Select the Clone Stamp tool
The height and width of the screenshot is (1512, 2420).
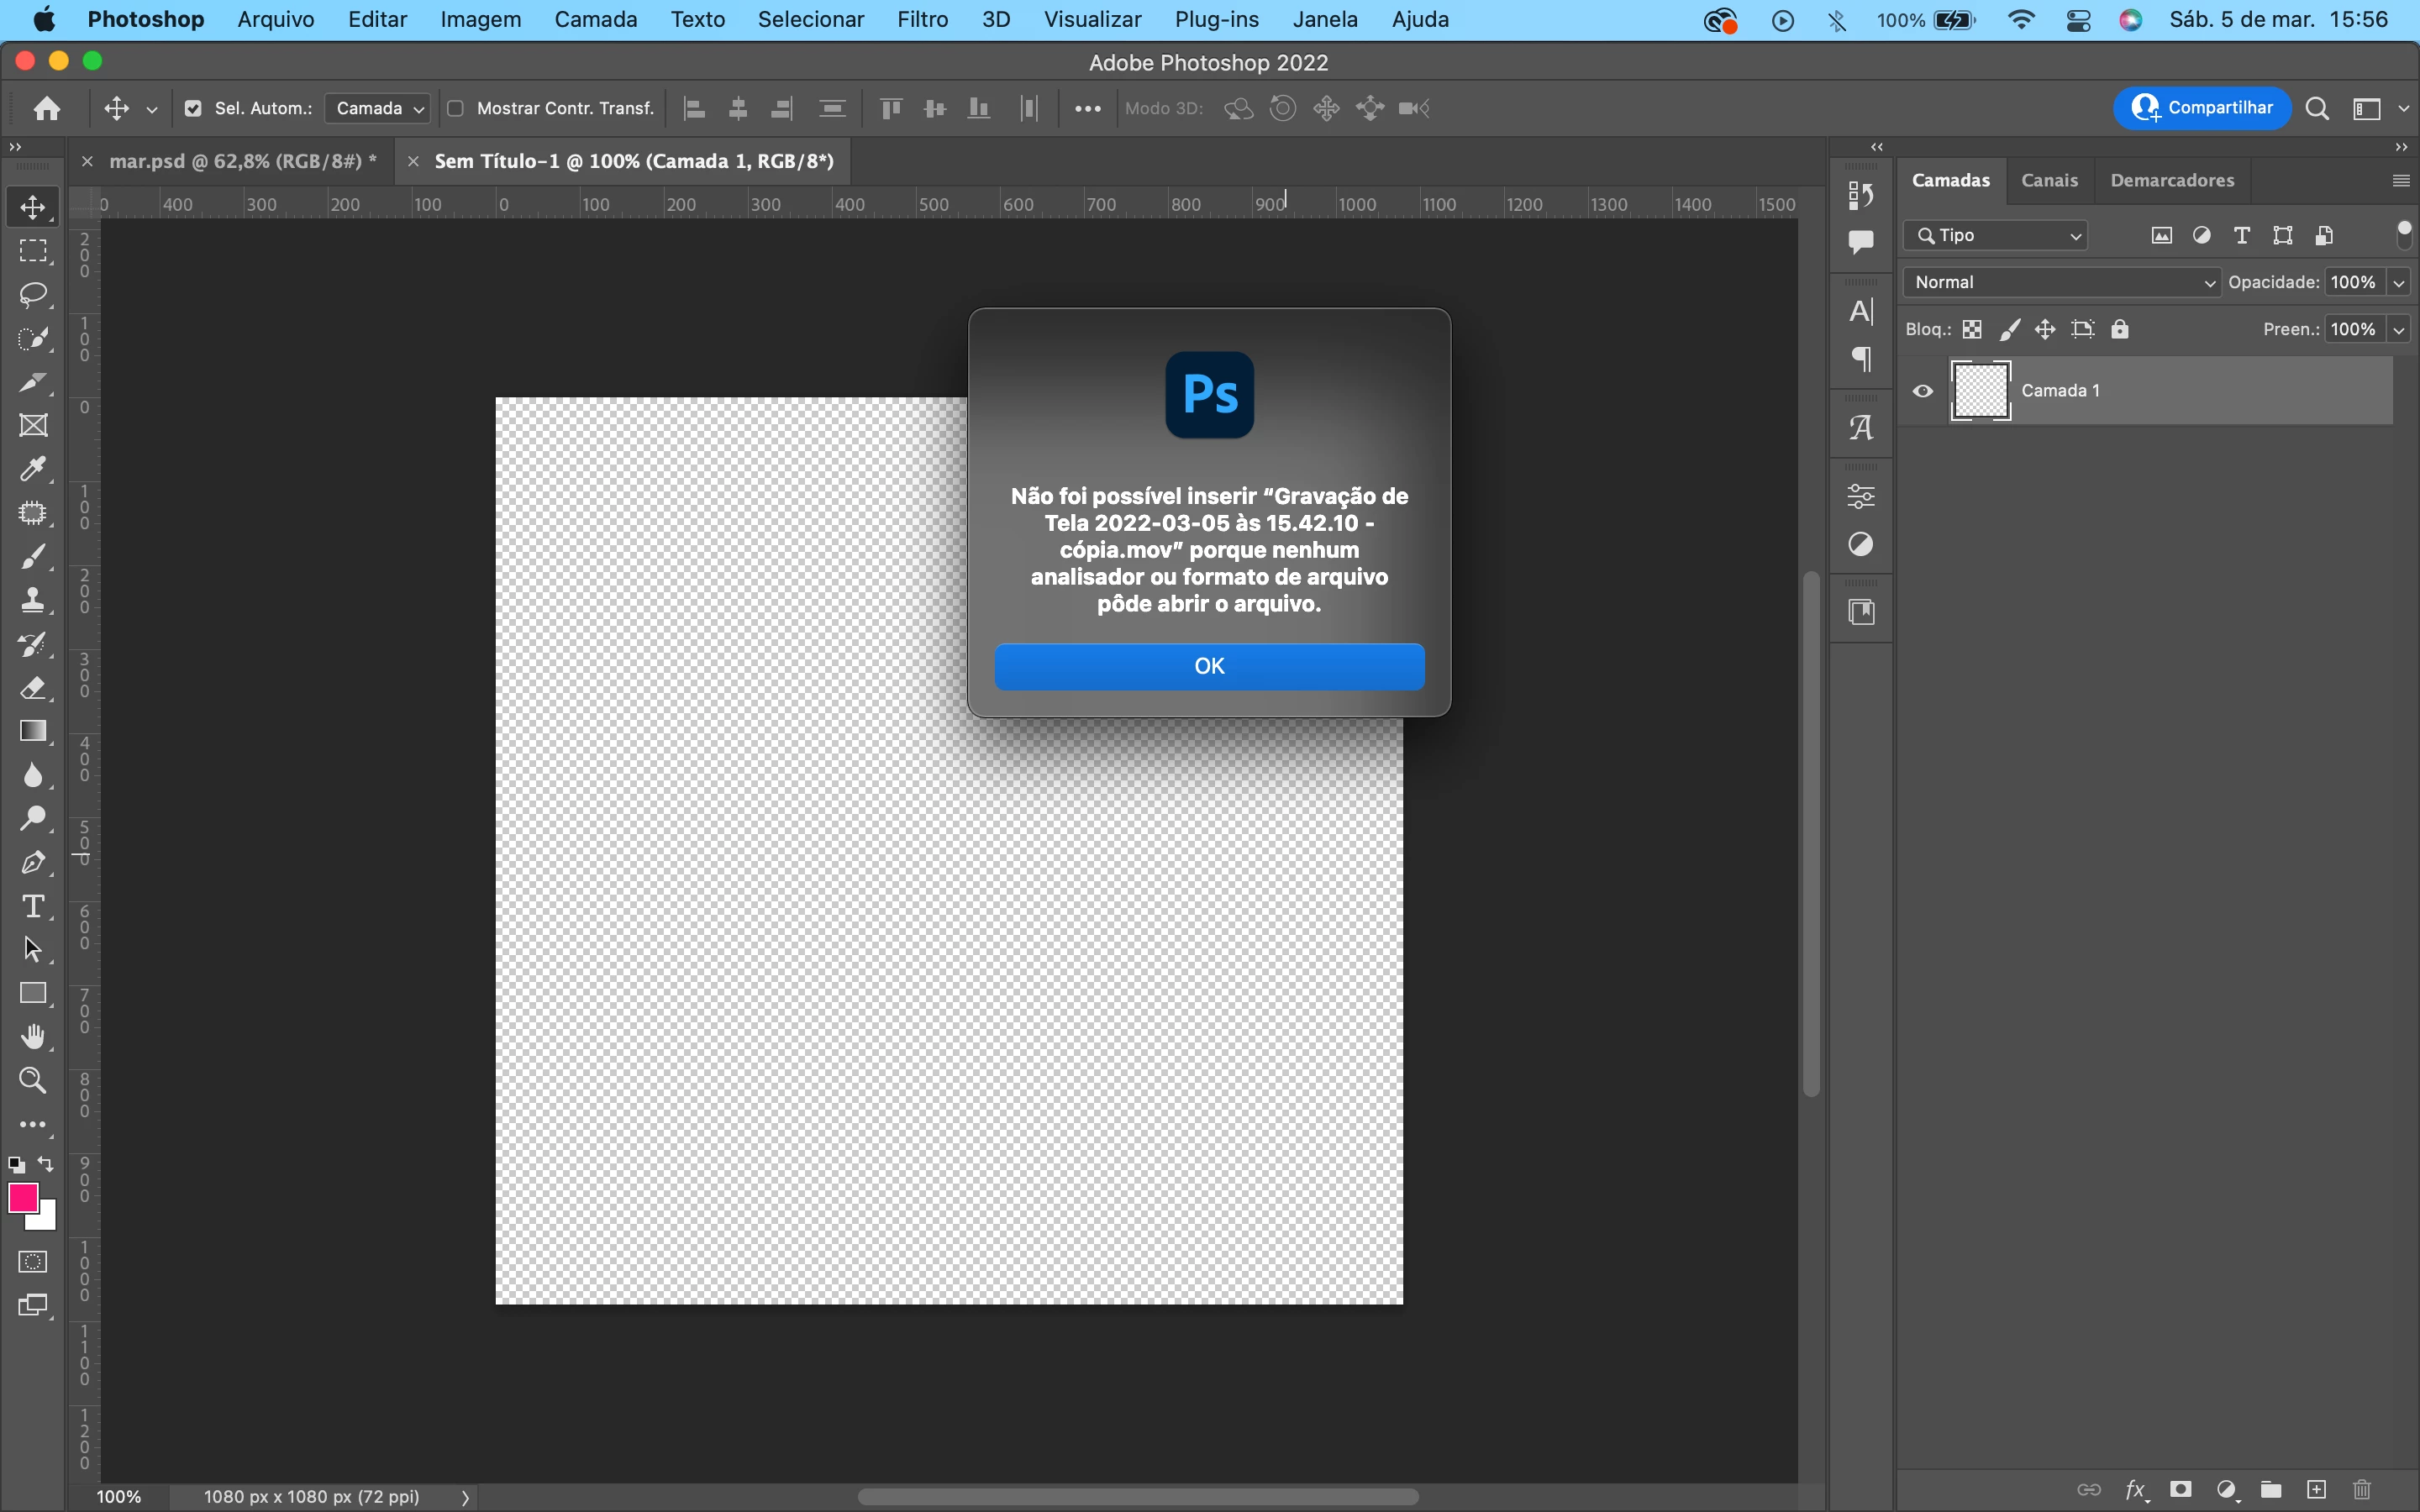33,600
